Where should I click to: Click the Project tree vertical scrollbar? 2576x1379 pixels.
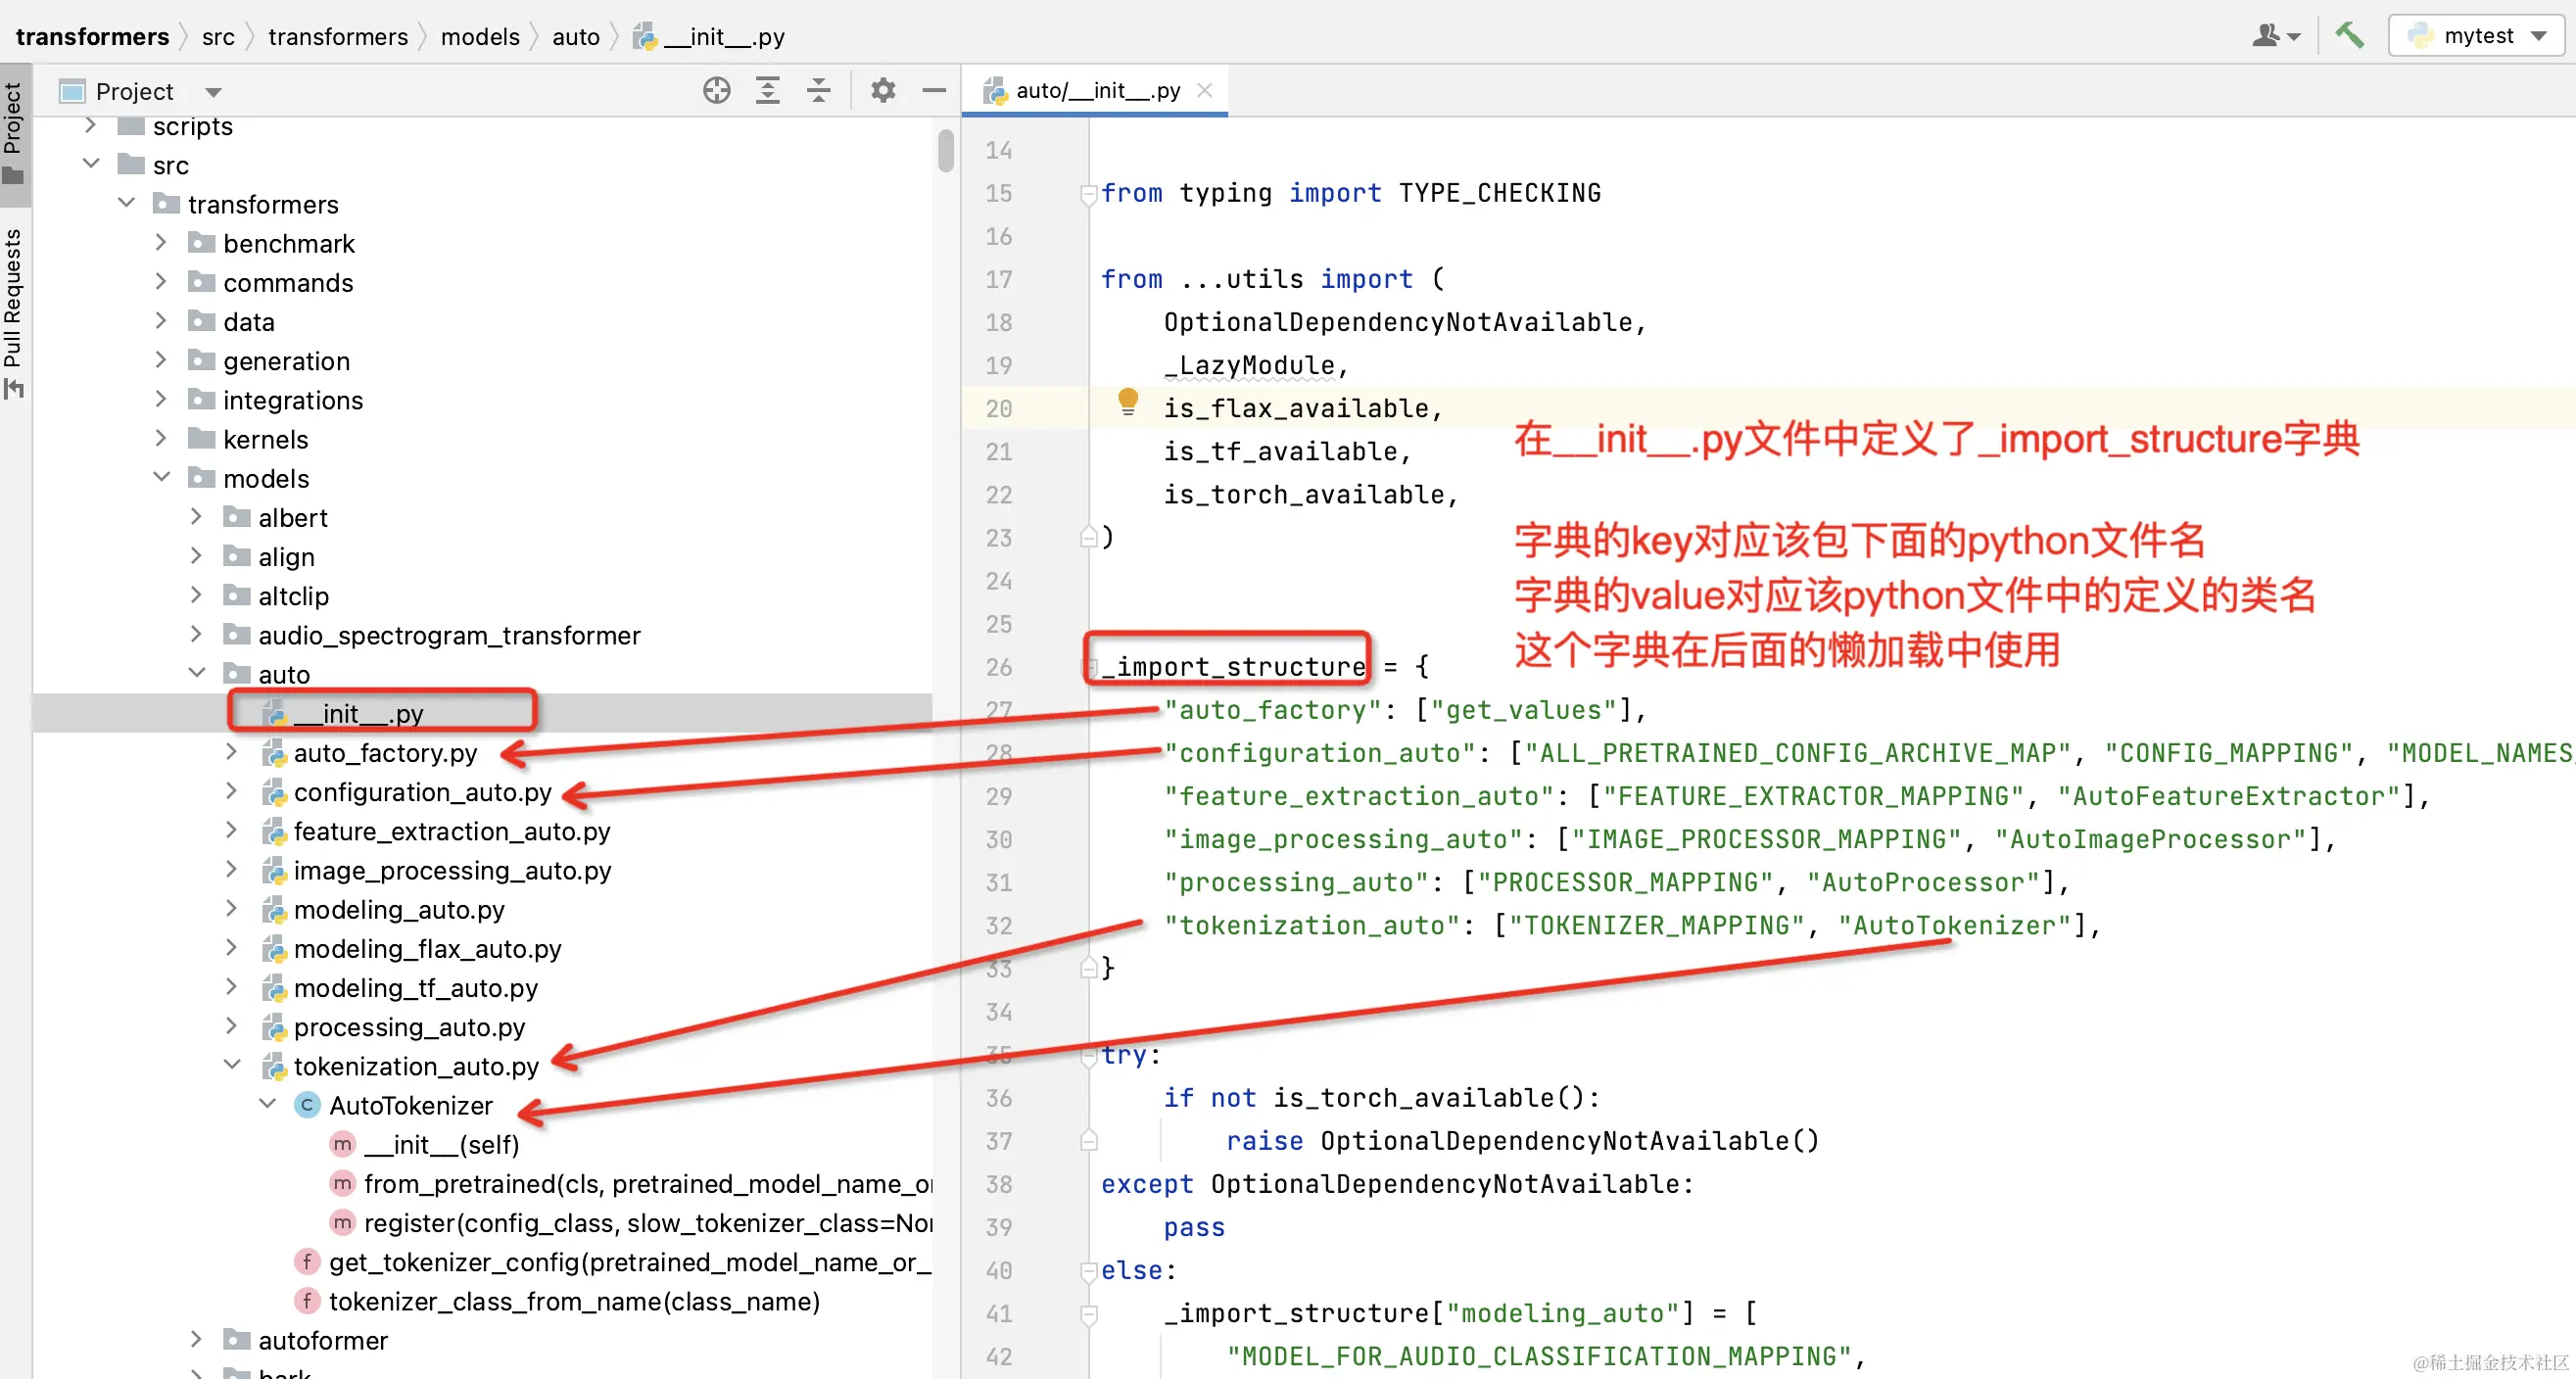pyautogui.click(x=945, y=151)
